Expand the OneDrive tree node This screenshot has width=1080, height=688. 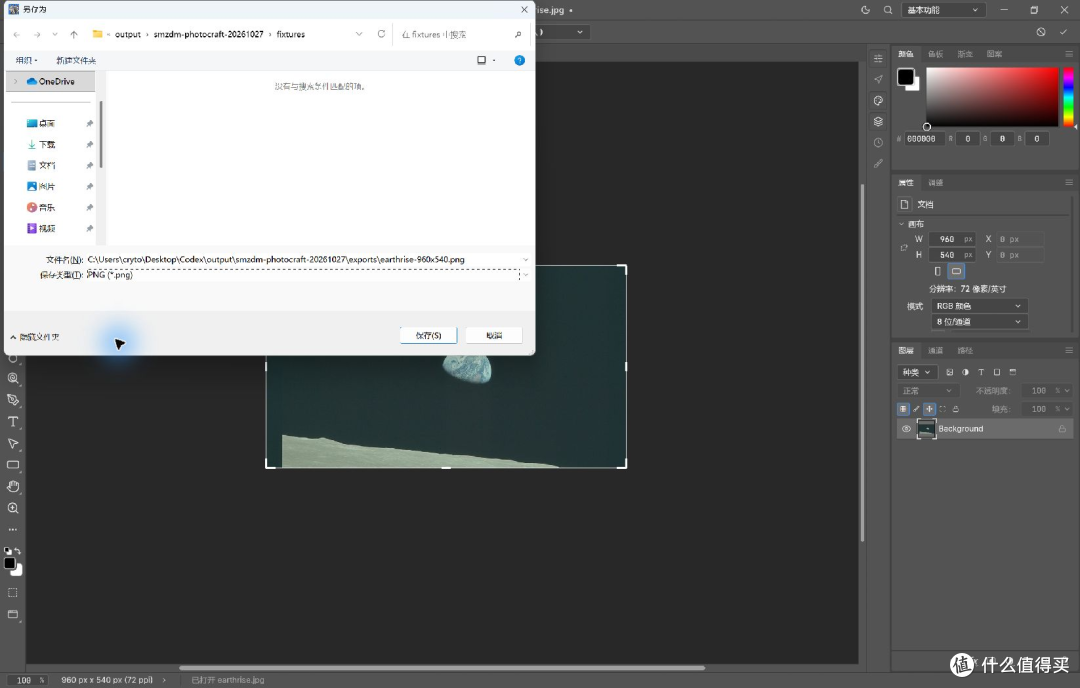pyautogui.click(x=16, y=81)
